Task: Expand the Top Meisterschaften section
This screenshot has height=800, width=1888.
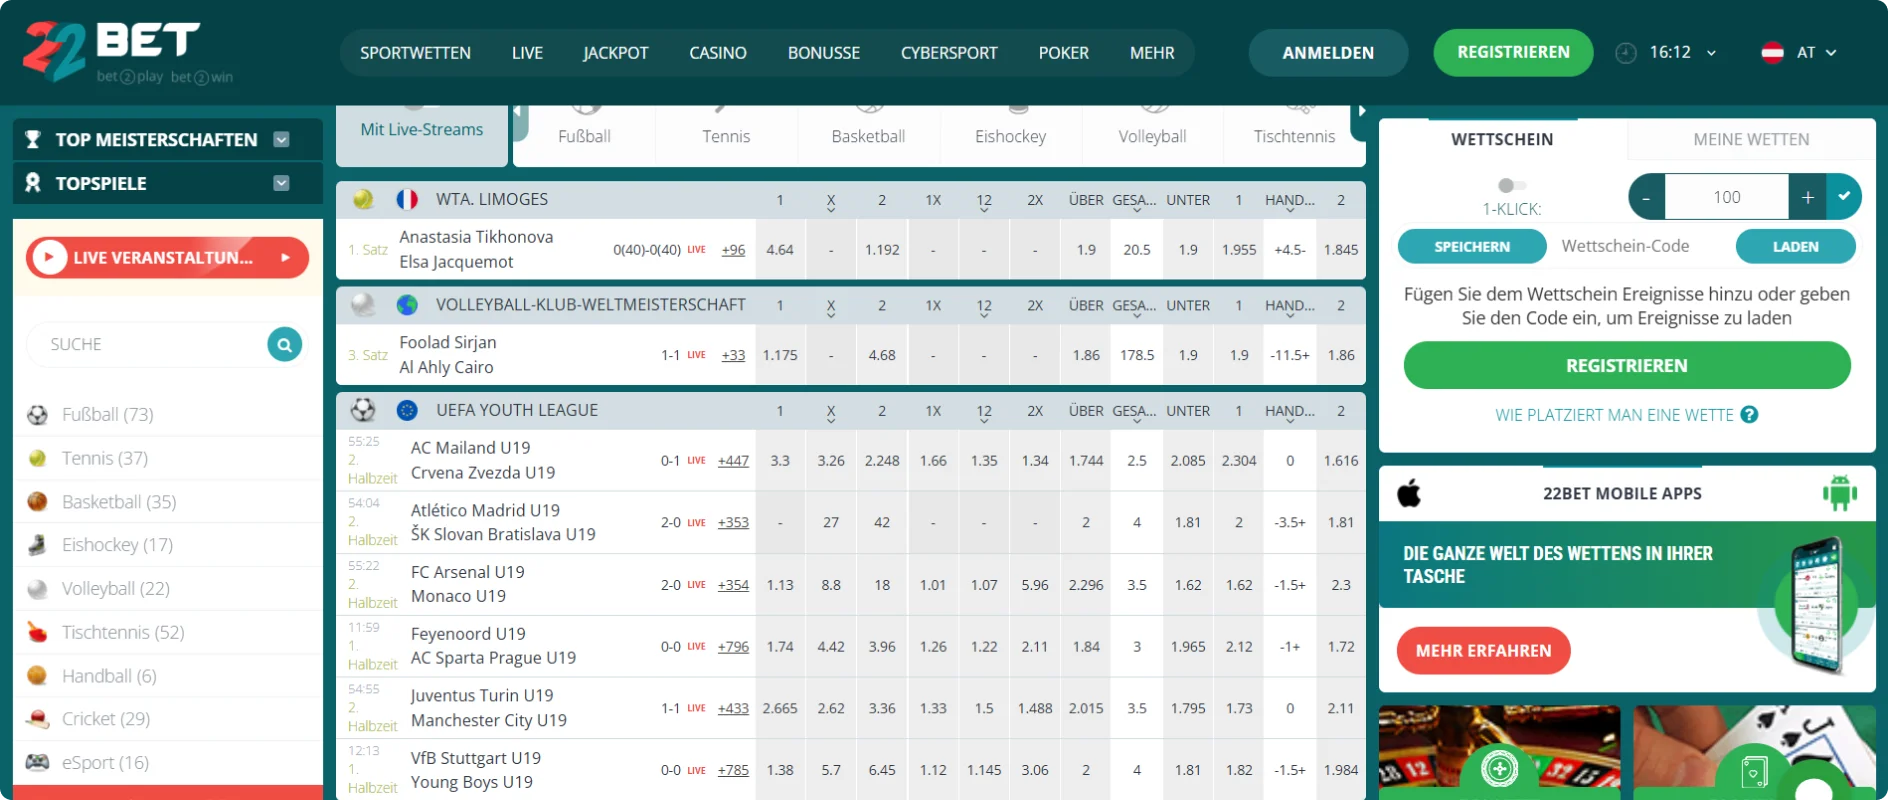Action: [282, 139]
